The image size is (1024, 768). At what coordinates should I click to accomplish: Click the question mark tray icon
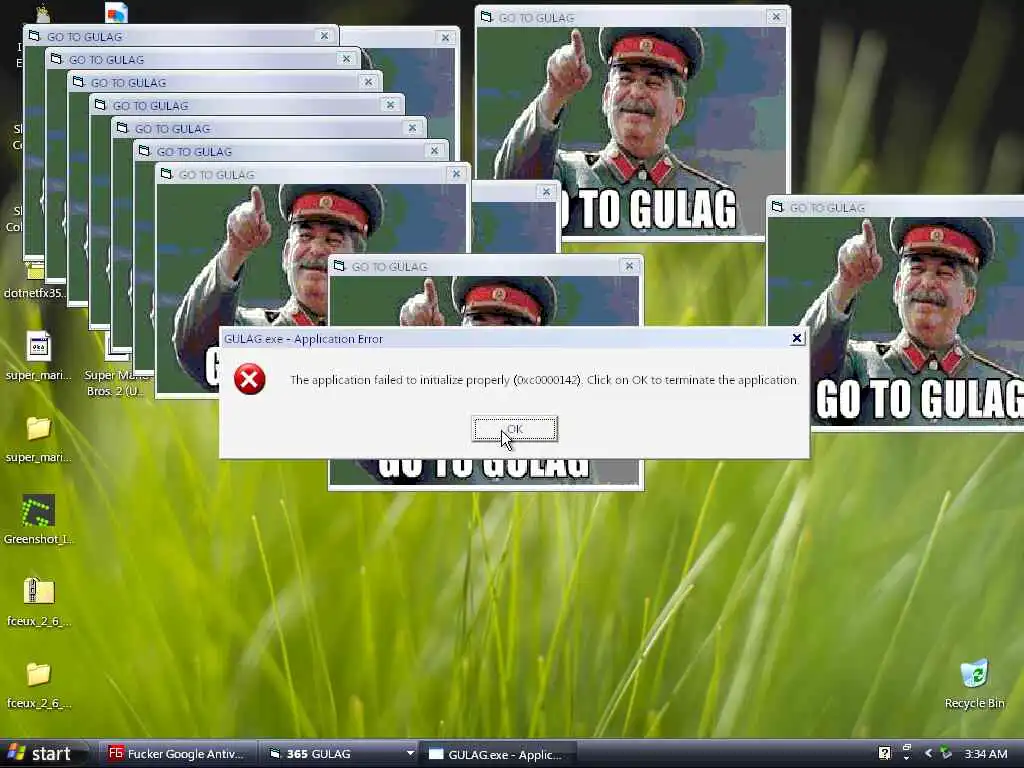point(884,754)
